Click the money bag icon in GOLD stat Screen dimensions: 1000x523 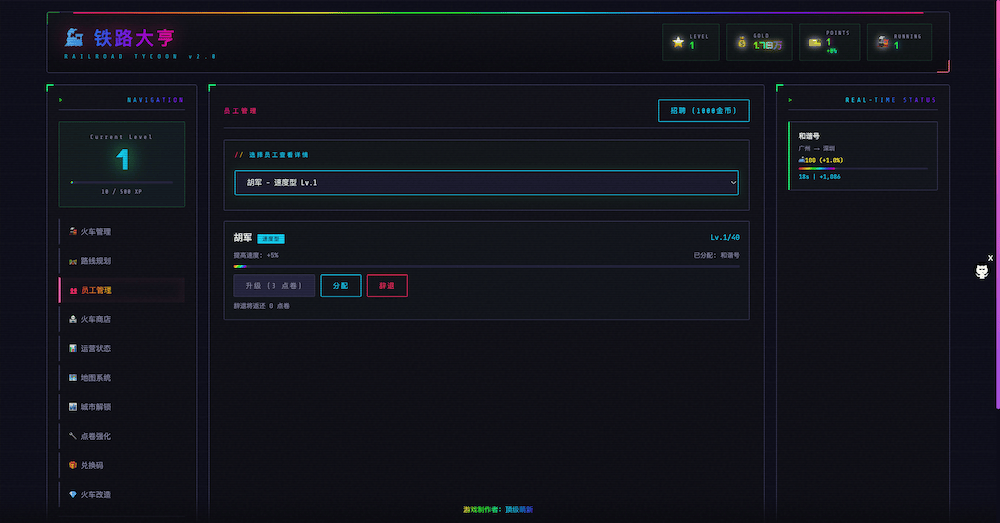click(x=741, y=42)
